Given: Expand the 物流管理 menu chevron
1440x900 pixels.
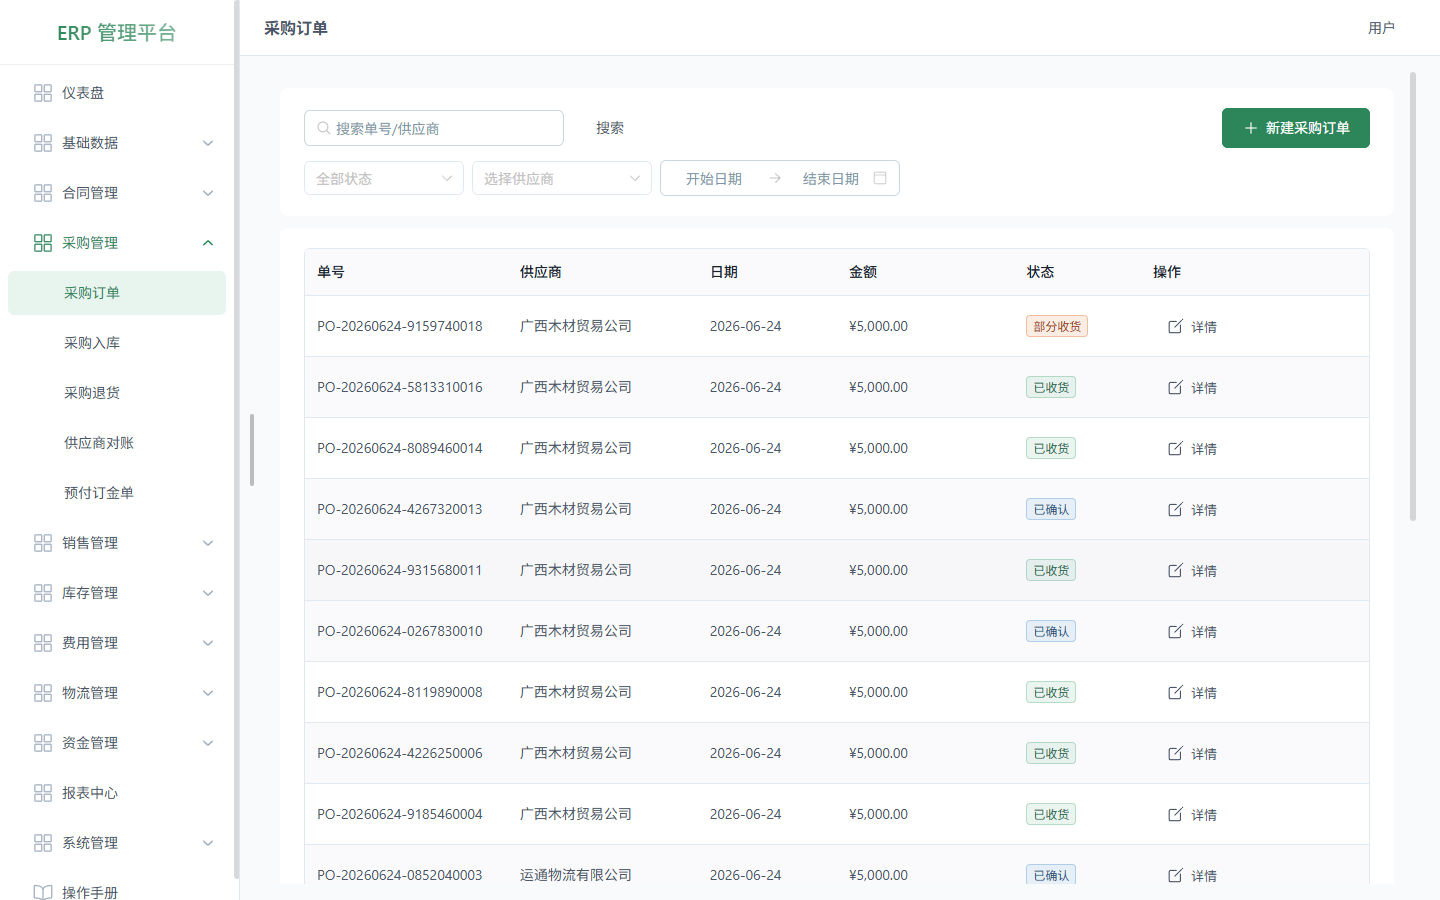Looking at the screenshot, I should pyautogui.click(x=208, y=693).
